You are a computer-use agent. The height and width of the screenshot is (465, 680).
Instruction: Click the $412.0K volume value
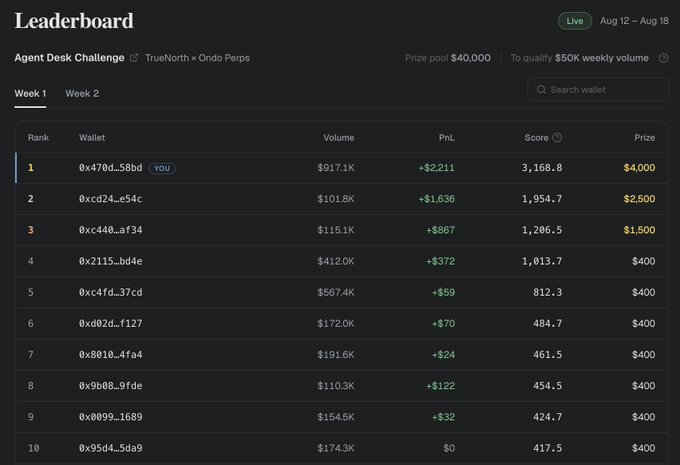336,261
